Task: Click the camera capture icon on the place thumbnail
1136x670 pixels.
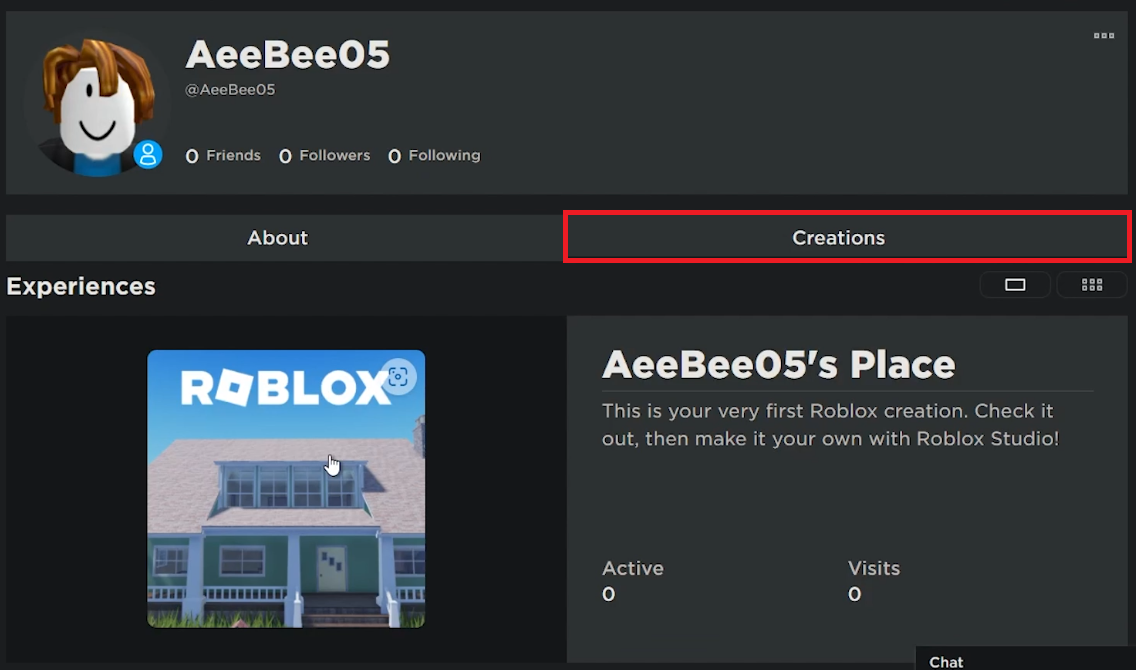Action: 398,377
